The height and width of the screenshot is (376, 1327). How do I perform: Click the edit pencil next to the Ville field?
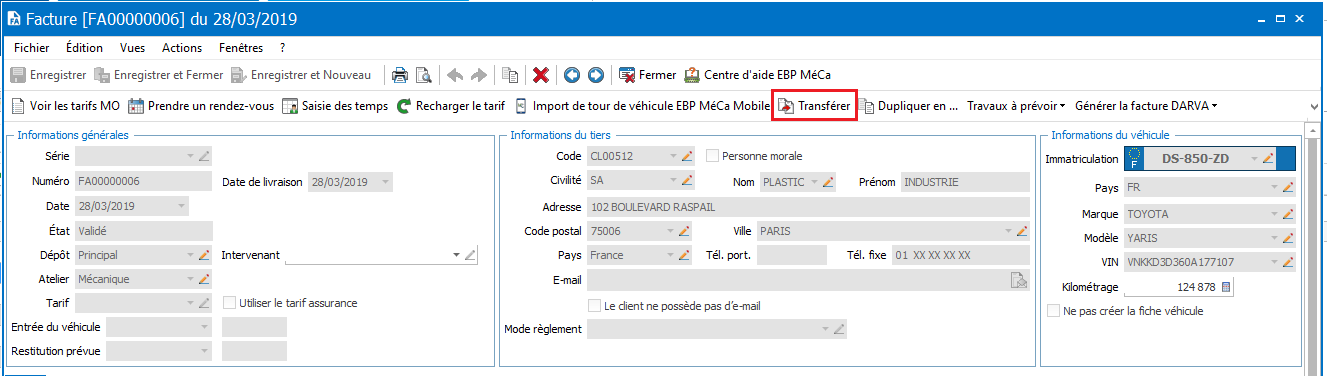[x=1022, y=231]
